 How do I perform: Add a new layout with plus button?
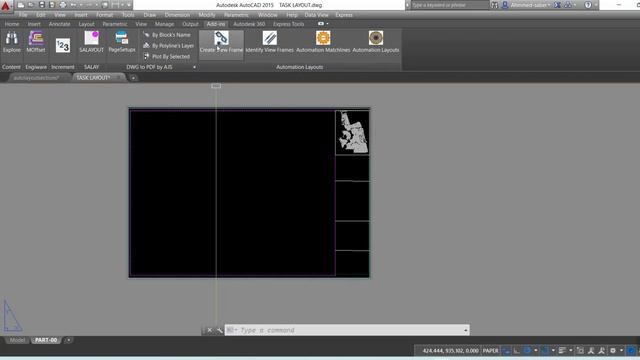click(x=69, y=340)
